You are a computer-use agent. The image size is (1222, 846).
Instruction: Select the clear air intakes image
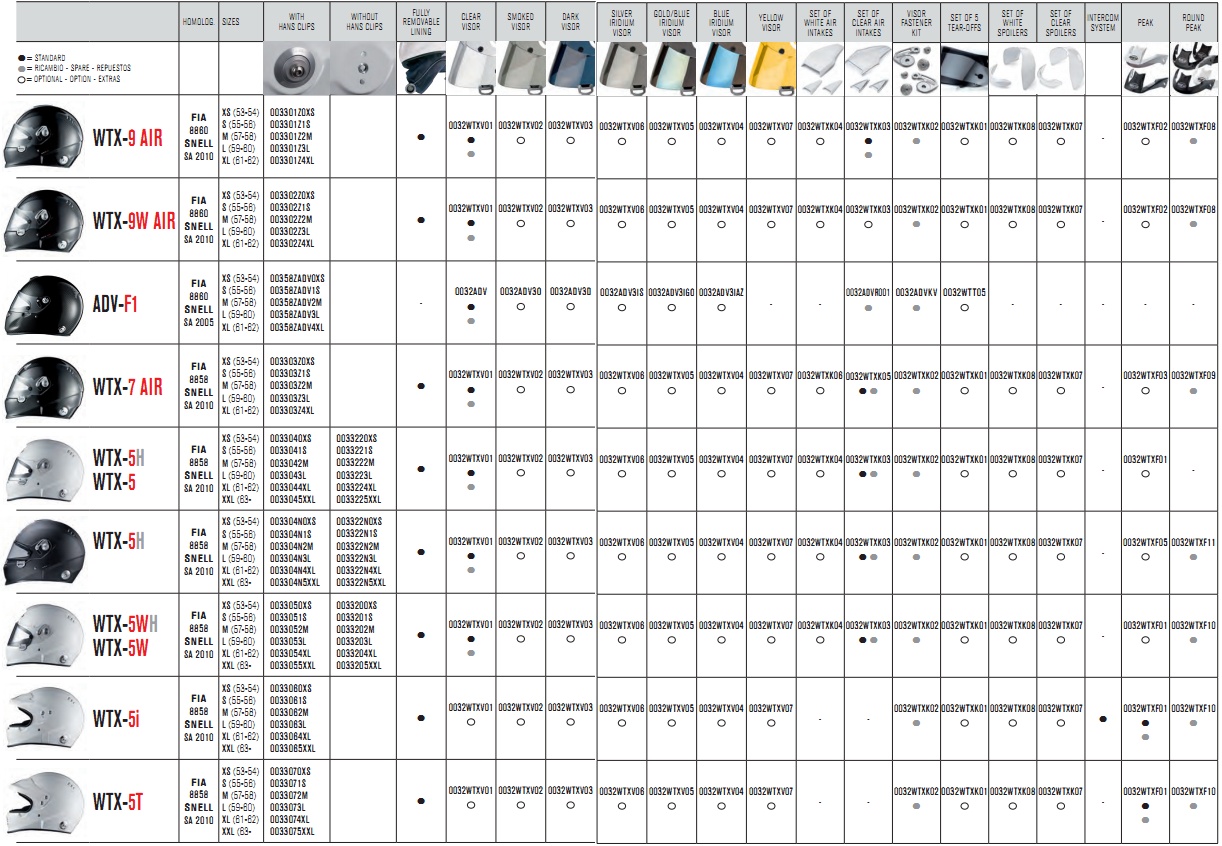[868, 69]
